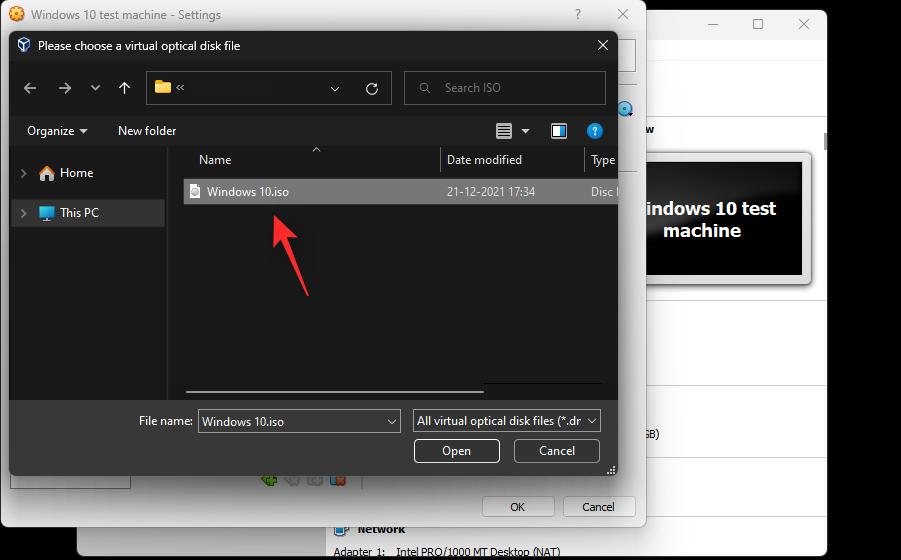
Task: Cancel the file chooser dialog
Action: click(556, 451)
